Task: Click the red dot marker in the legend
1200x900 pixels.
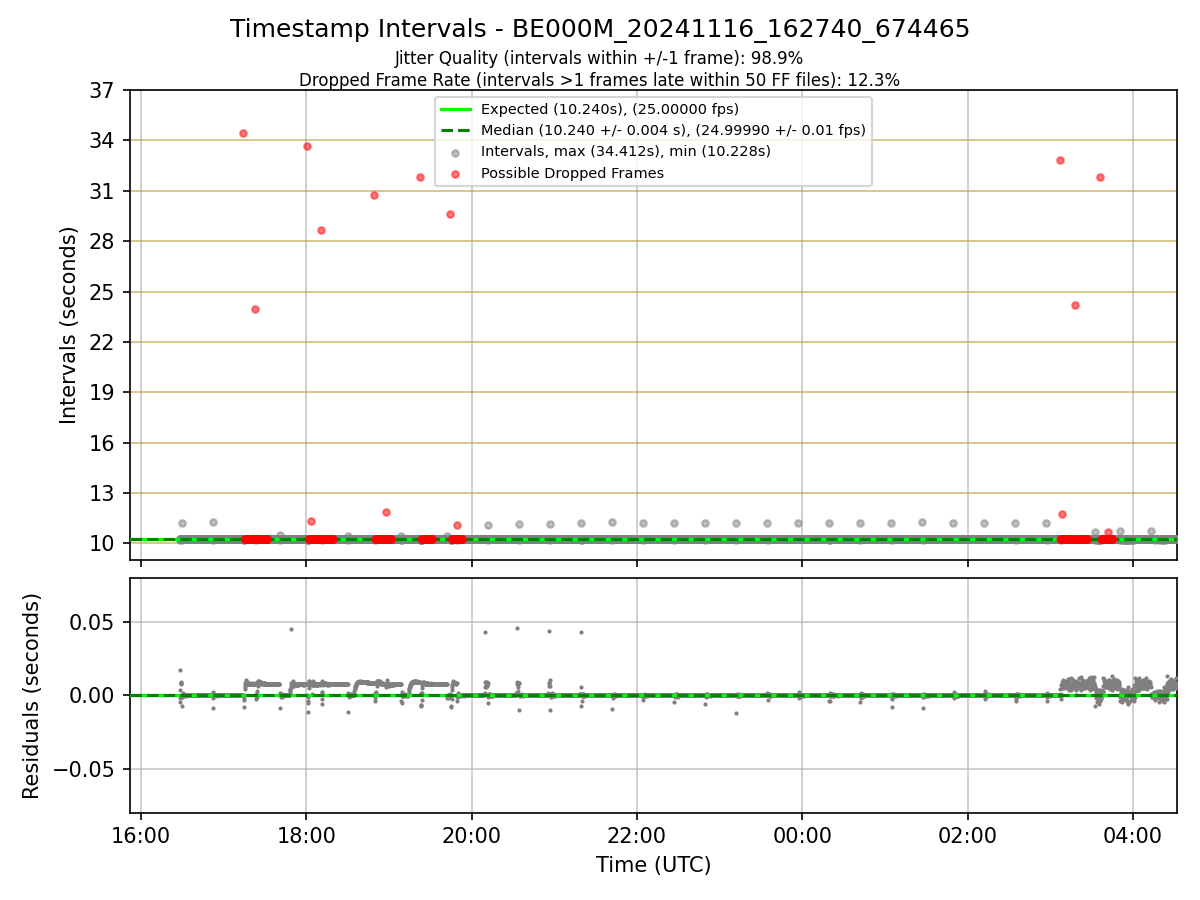Action: tap(456, 174)
